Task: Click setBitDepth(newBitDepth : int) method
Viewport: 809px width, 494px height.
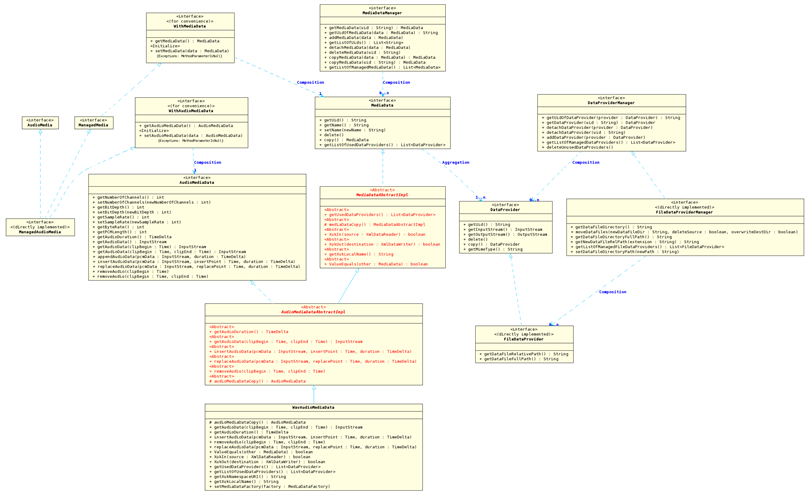Action: pos(132,212)
